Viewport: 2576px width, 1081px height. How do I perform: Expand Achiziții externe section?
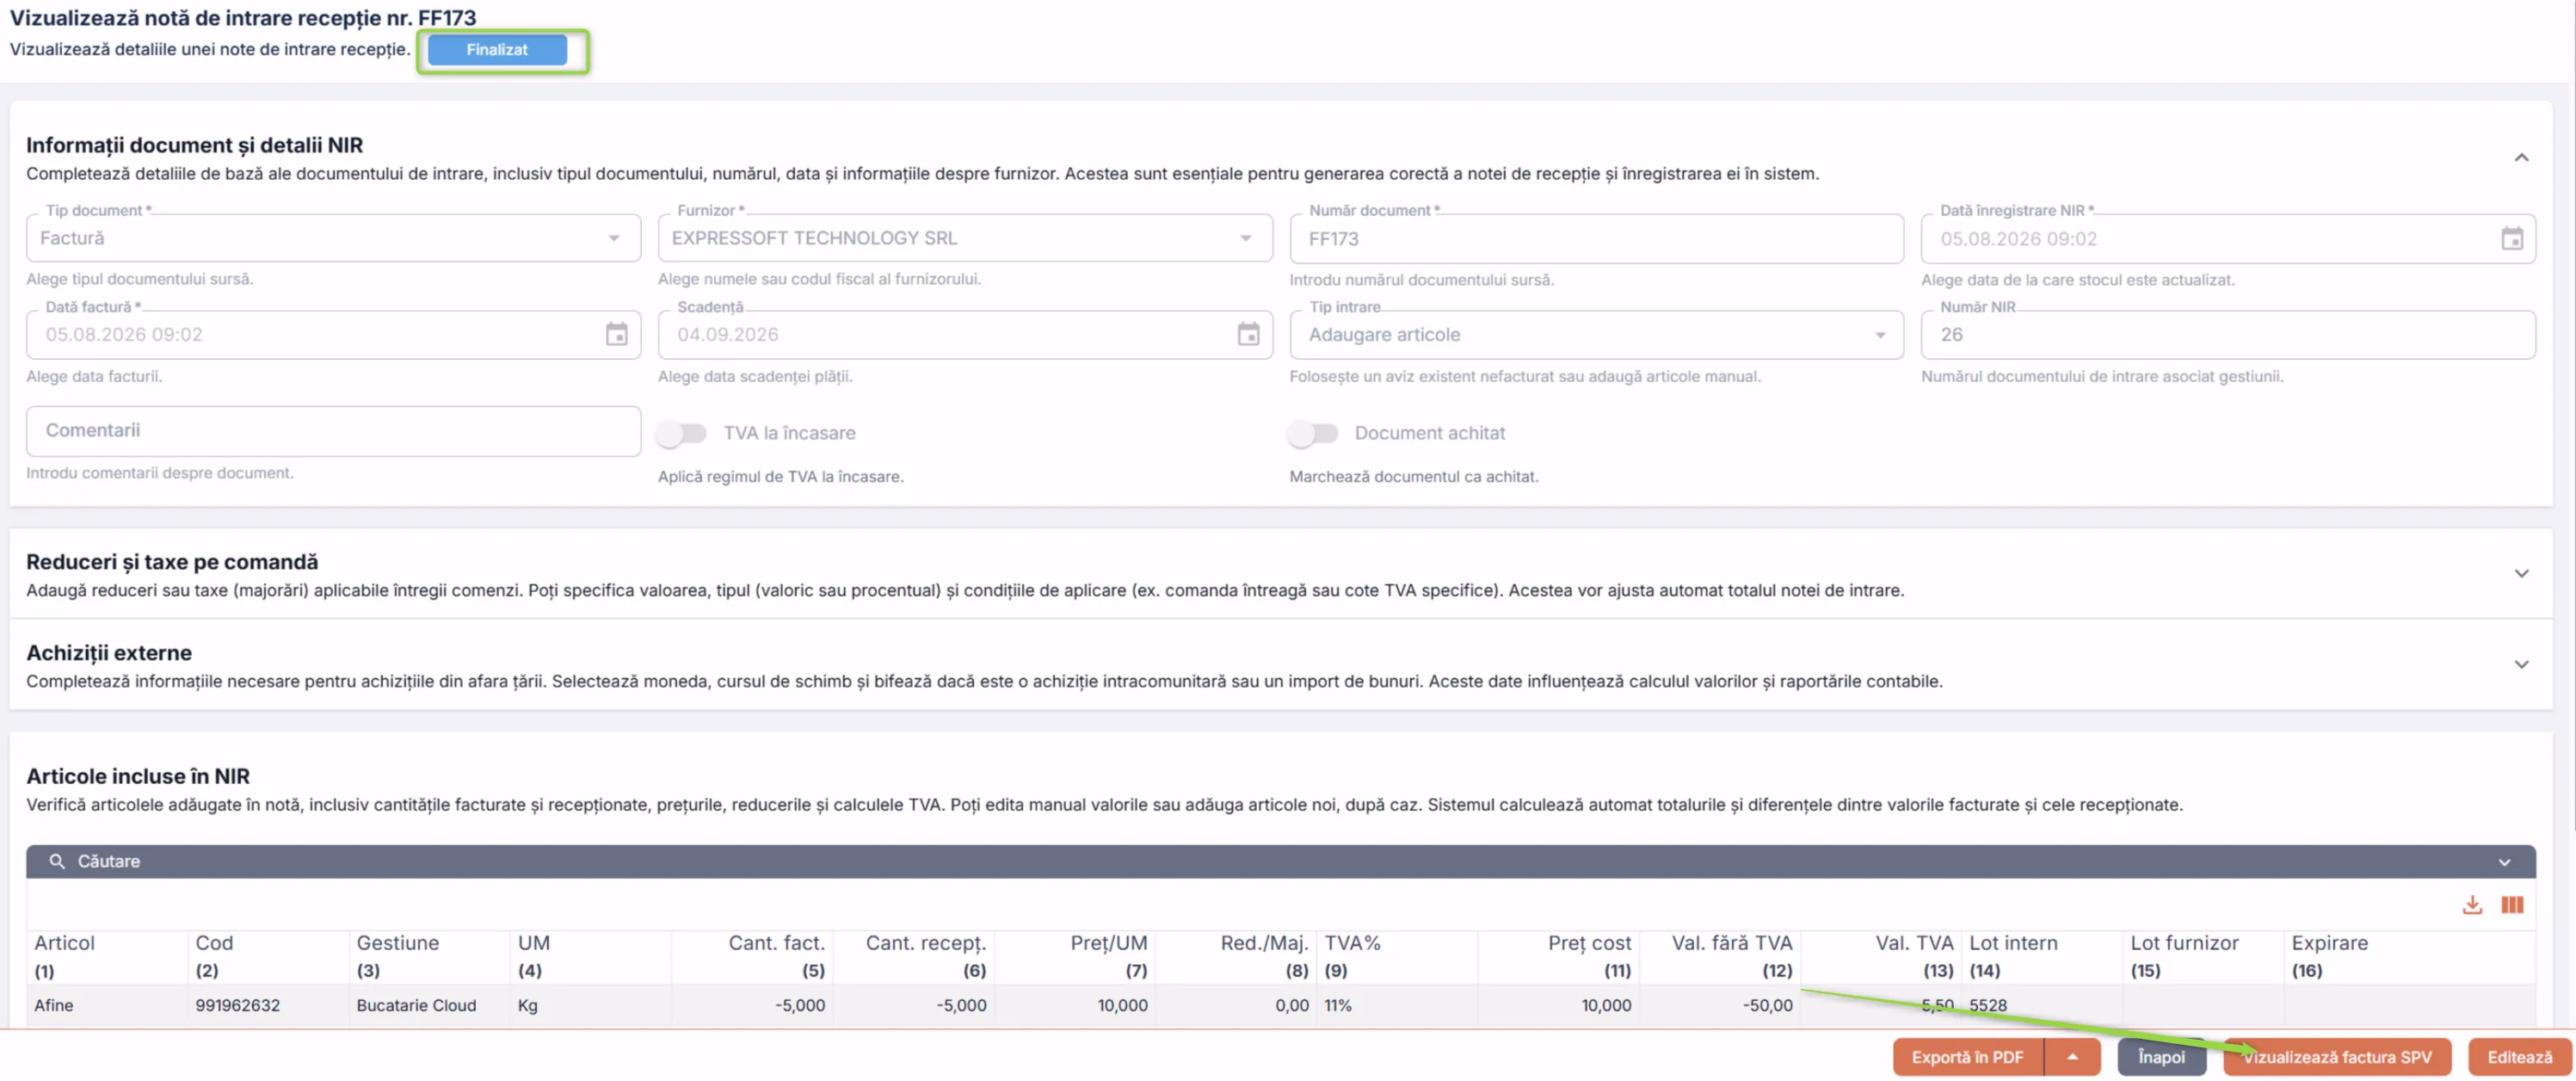click(x=2521, y=665)
